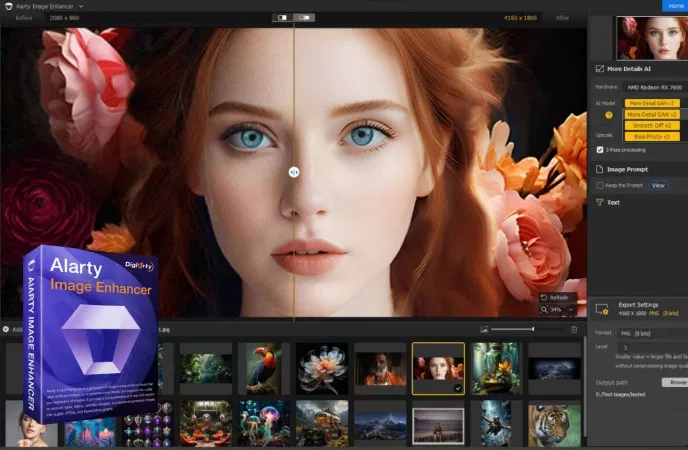Click the Refresh preview icon
The image size is (688, 450).
click(545, 297)
